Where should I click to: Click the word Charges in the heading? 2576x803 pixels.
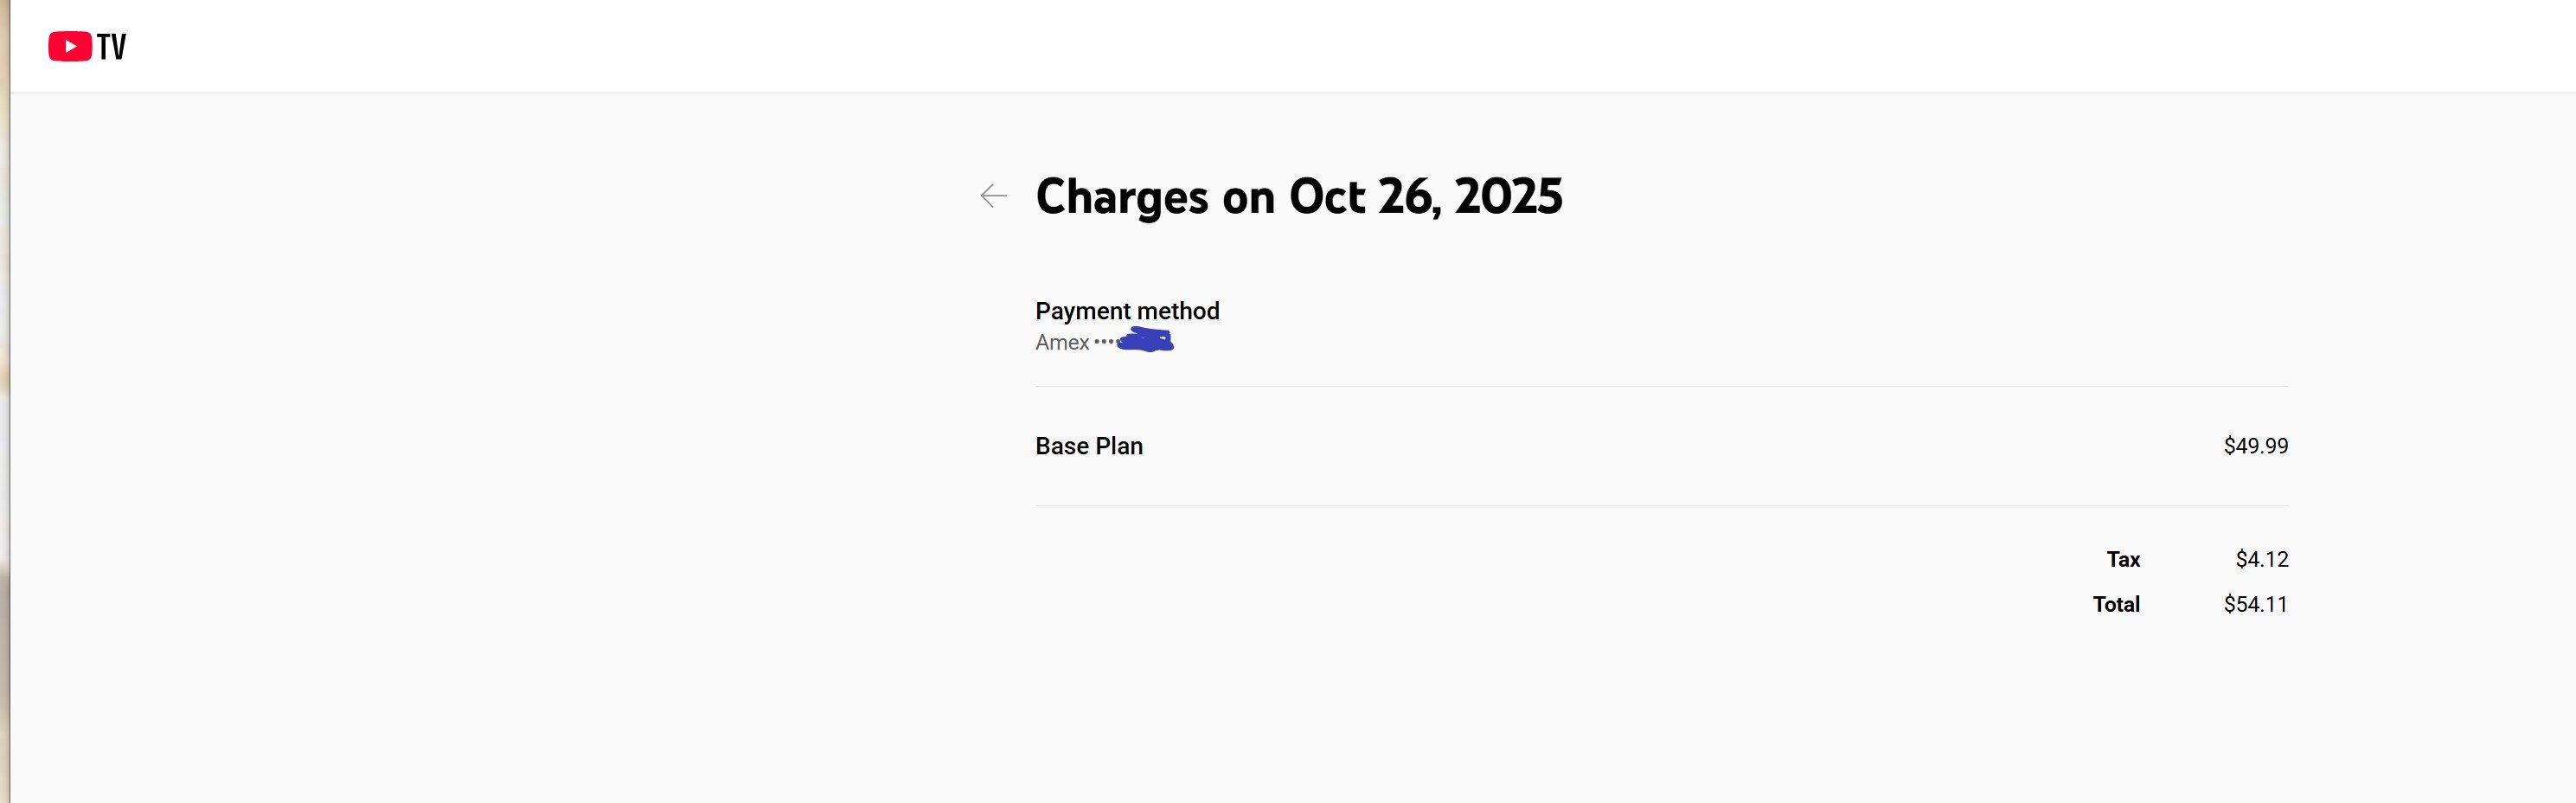(x=1121, y=197)
